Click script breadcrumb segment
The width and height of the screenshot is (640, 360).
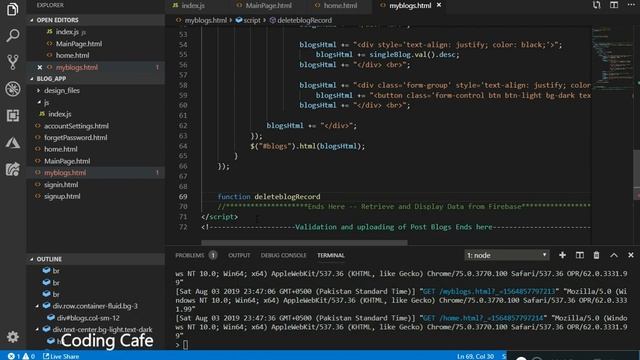point(248,20)
